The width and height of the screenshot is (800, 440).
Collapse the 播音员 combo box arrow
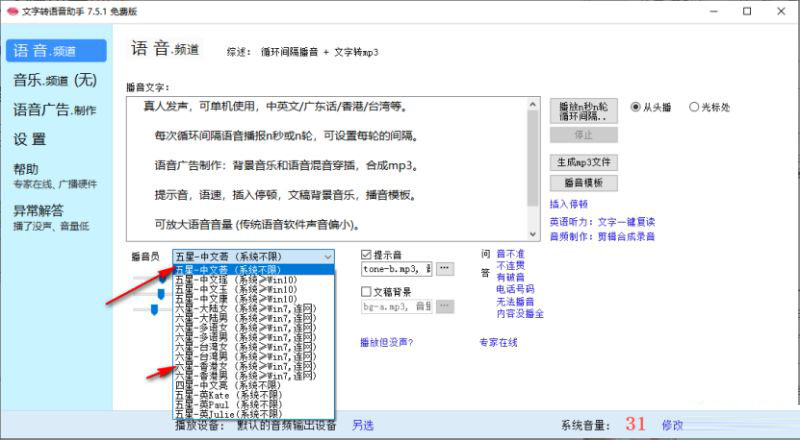click(x=328, y=257)
